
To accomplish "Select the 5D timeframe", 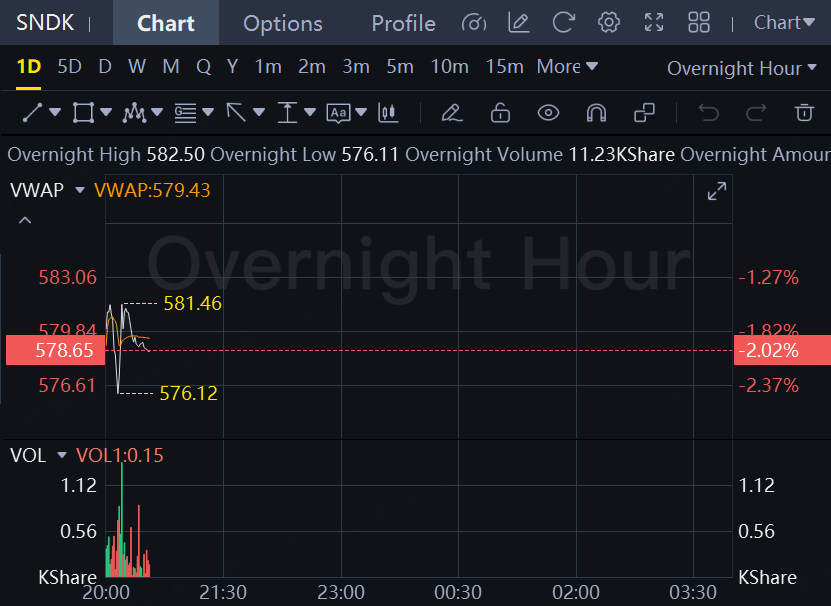I will coord(69,67).
